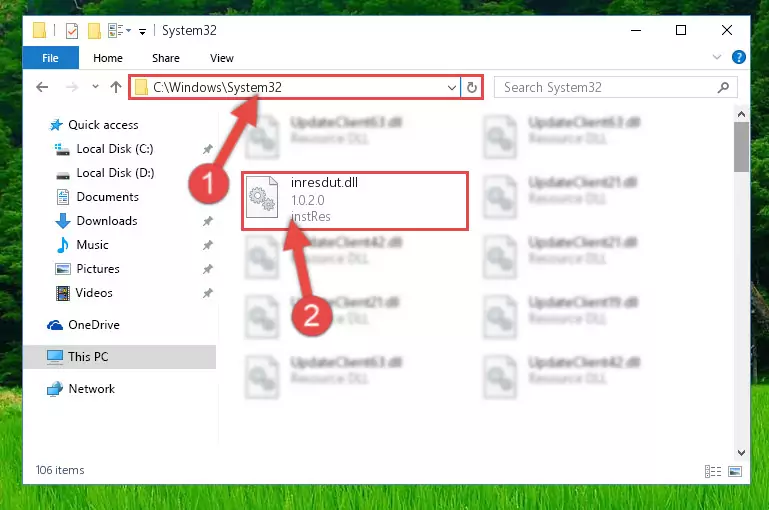Click the Network icon in the sidebar
The width and height of the screenshot is (769, 510).
pos(55,389)
